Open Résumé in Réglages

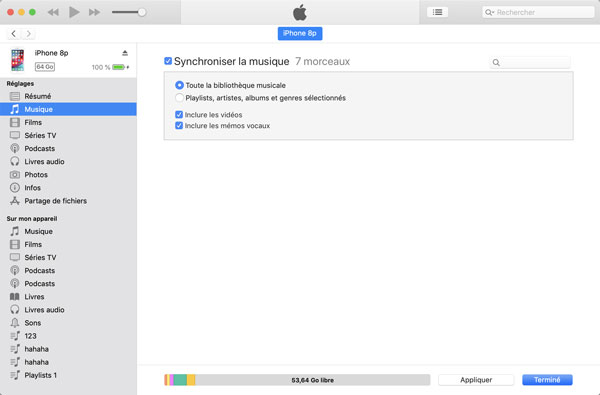click(68, 96)
